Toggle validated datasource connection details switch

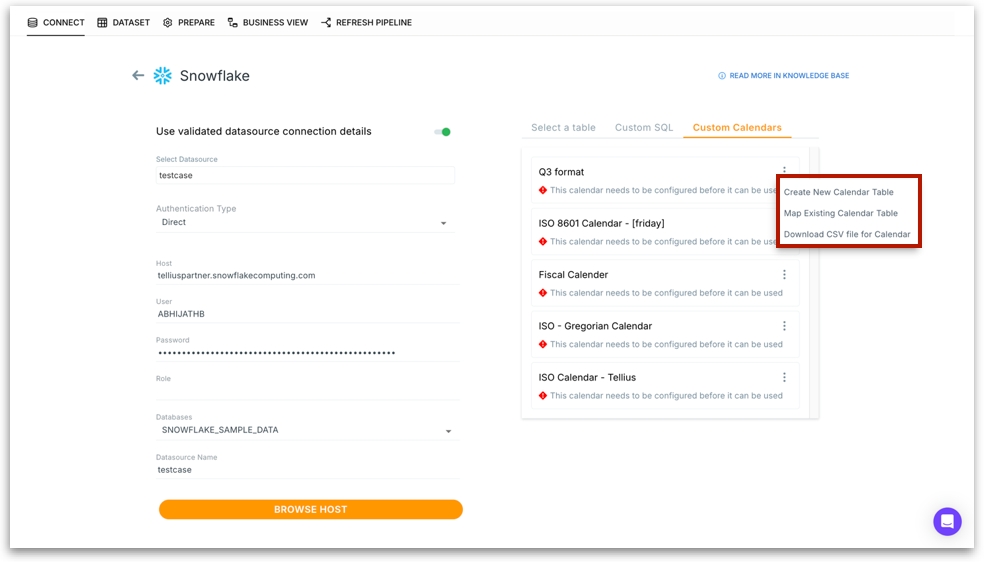442,132
